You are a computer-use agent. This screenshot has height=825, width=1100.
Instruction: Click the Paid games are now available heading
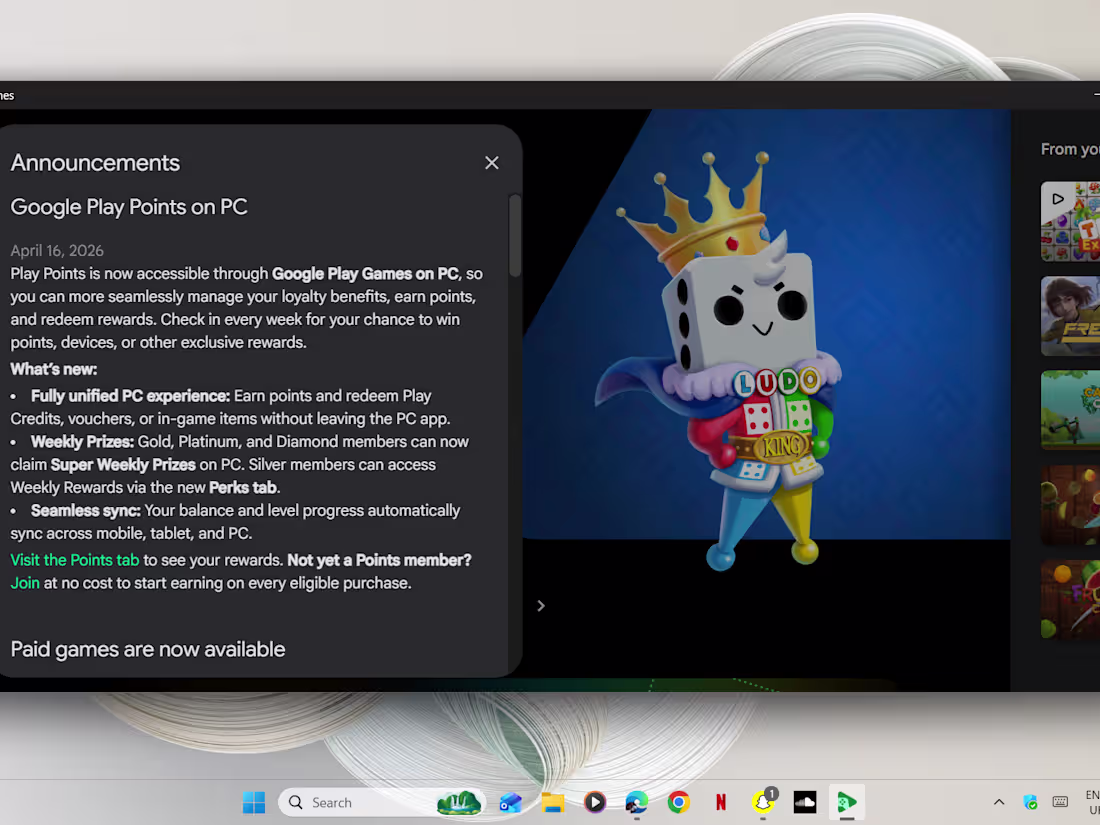[148, 650]
